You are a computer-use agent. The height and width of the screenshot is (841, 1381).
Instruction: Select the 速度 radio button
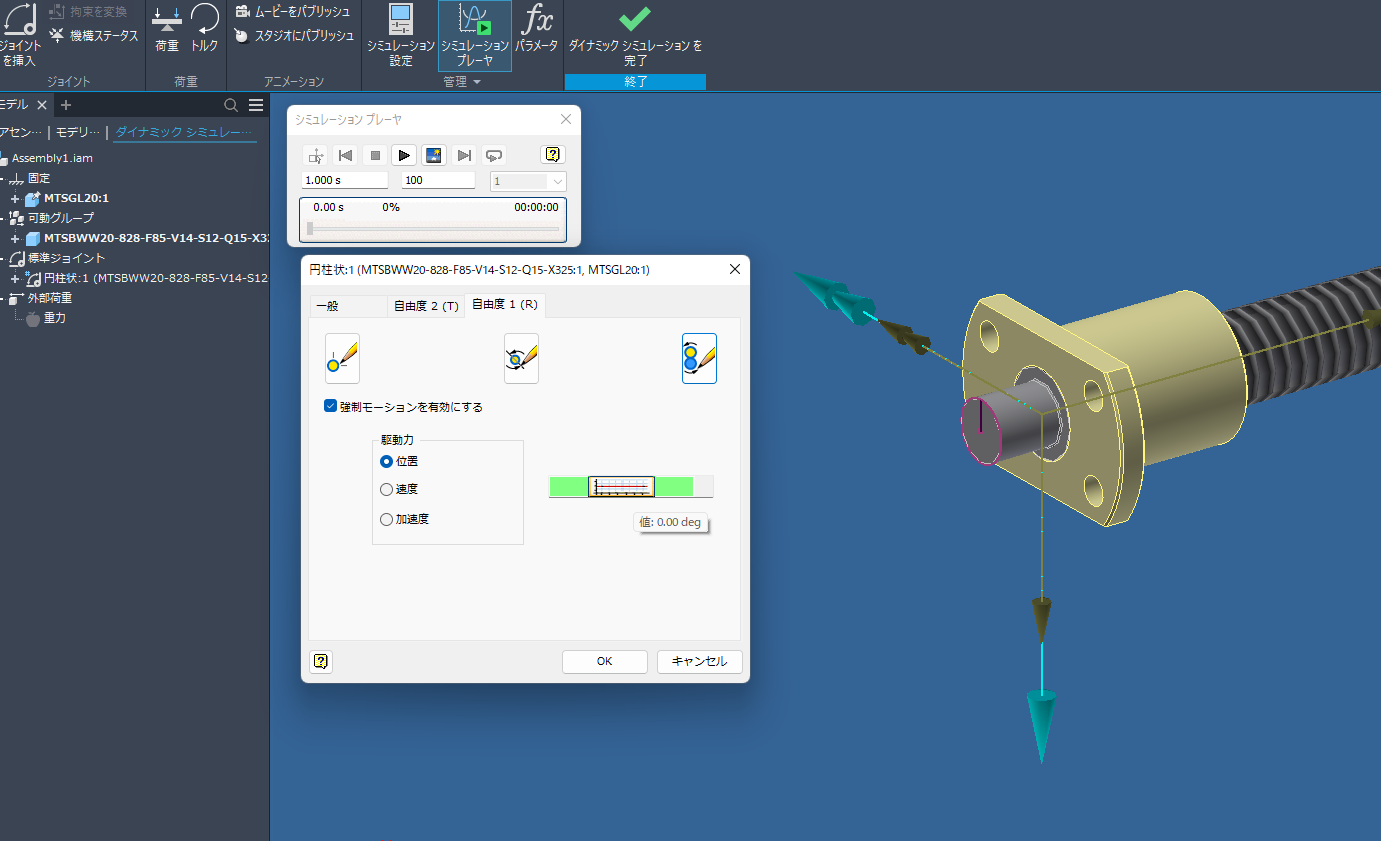387,490
